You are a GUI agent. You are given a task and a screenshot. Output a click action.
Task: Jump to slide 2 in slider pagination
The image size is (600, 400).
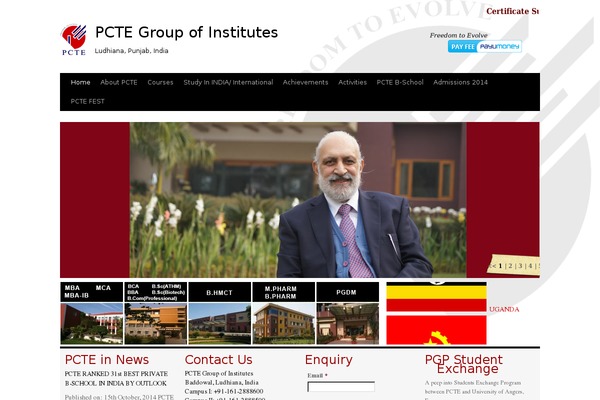510,266
